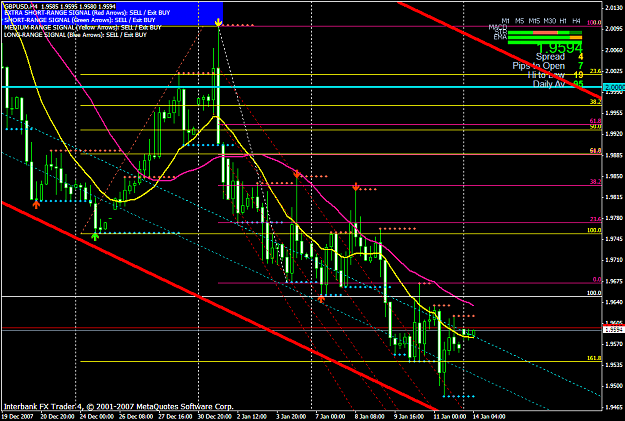
Task: Click the EXTRA SHORT-RANGE SIGNAL line
Action: (87, 13)
